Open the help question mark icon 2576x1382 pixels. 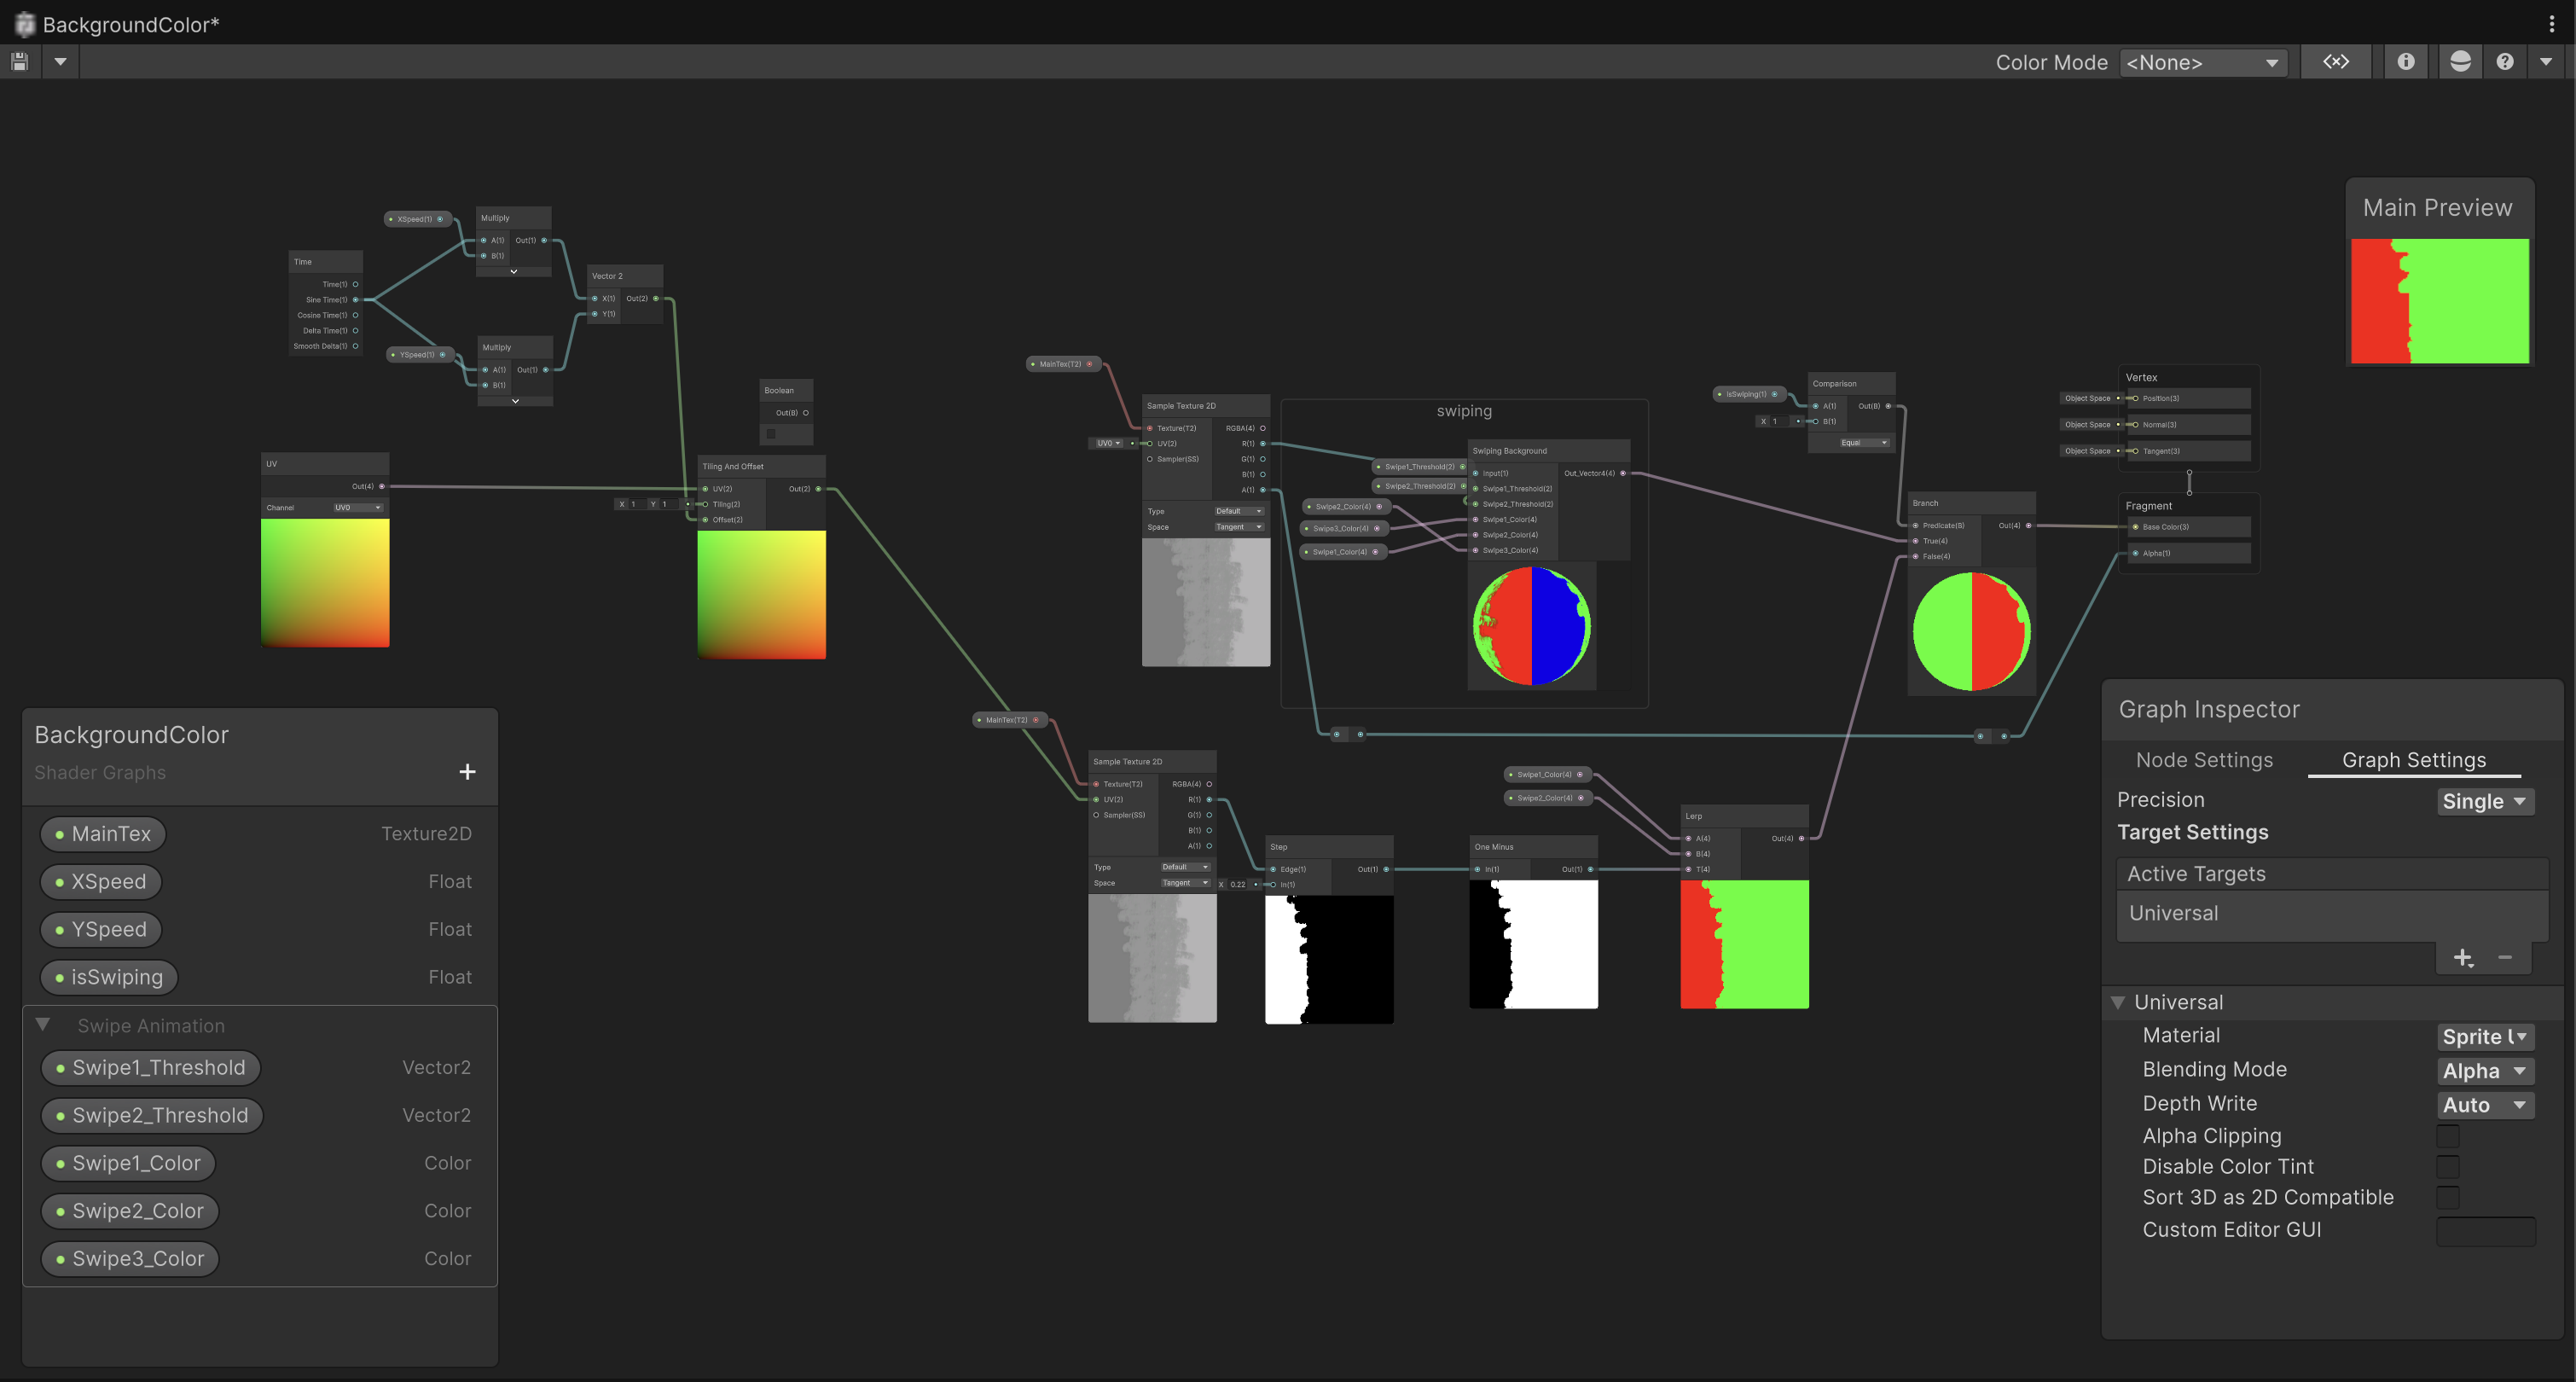2504,62
